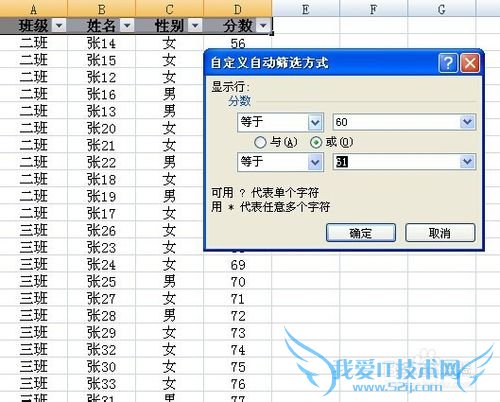
Task: Click the cell with name 张20
Action: 102,128
